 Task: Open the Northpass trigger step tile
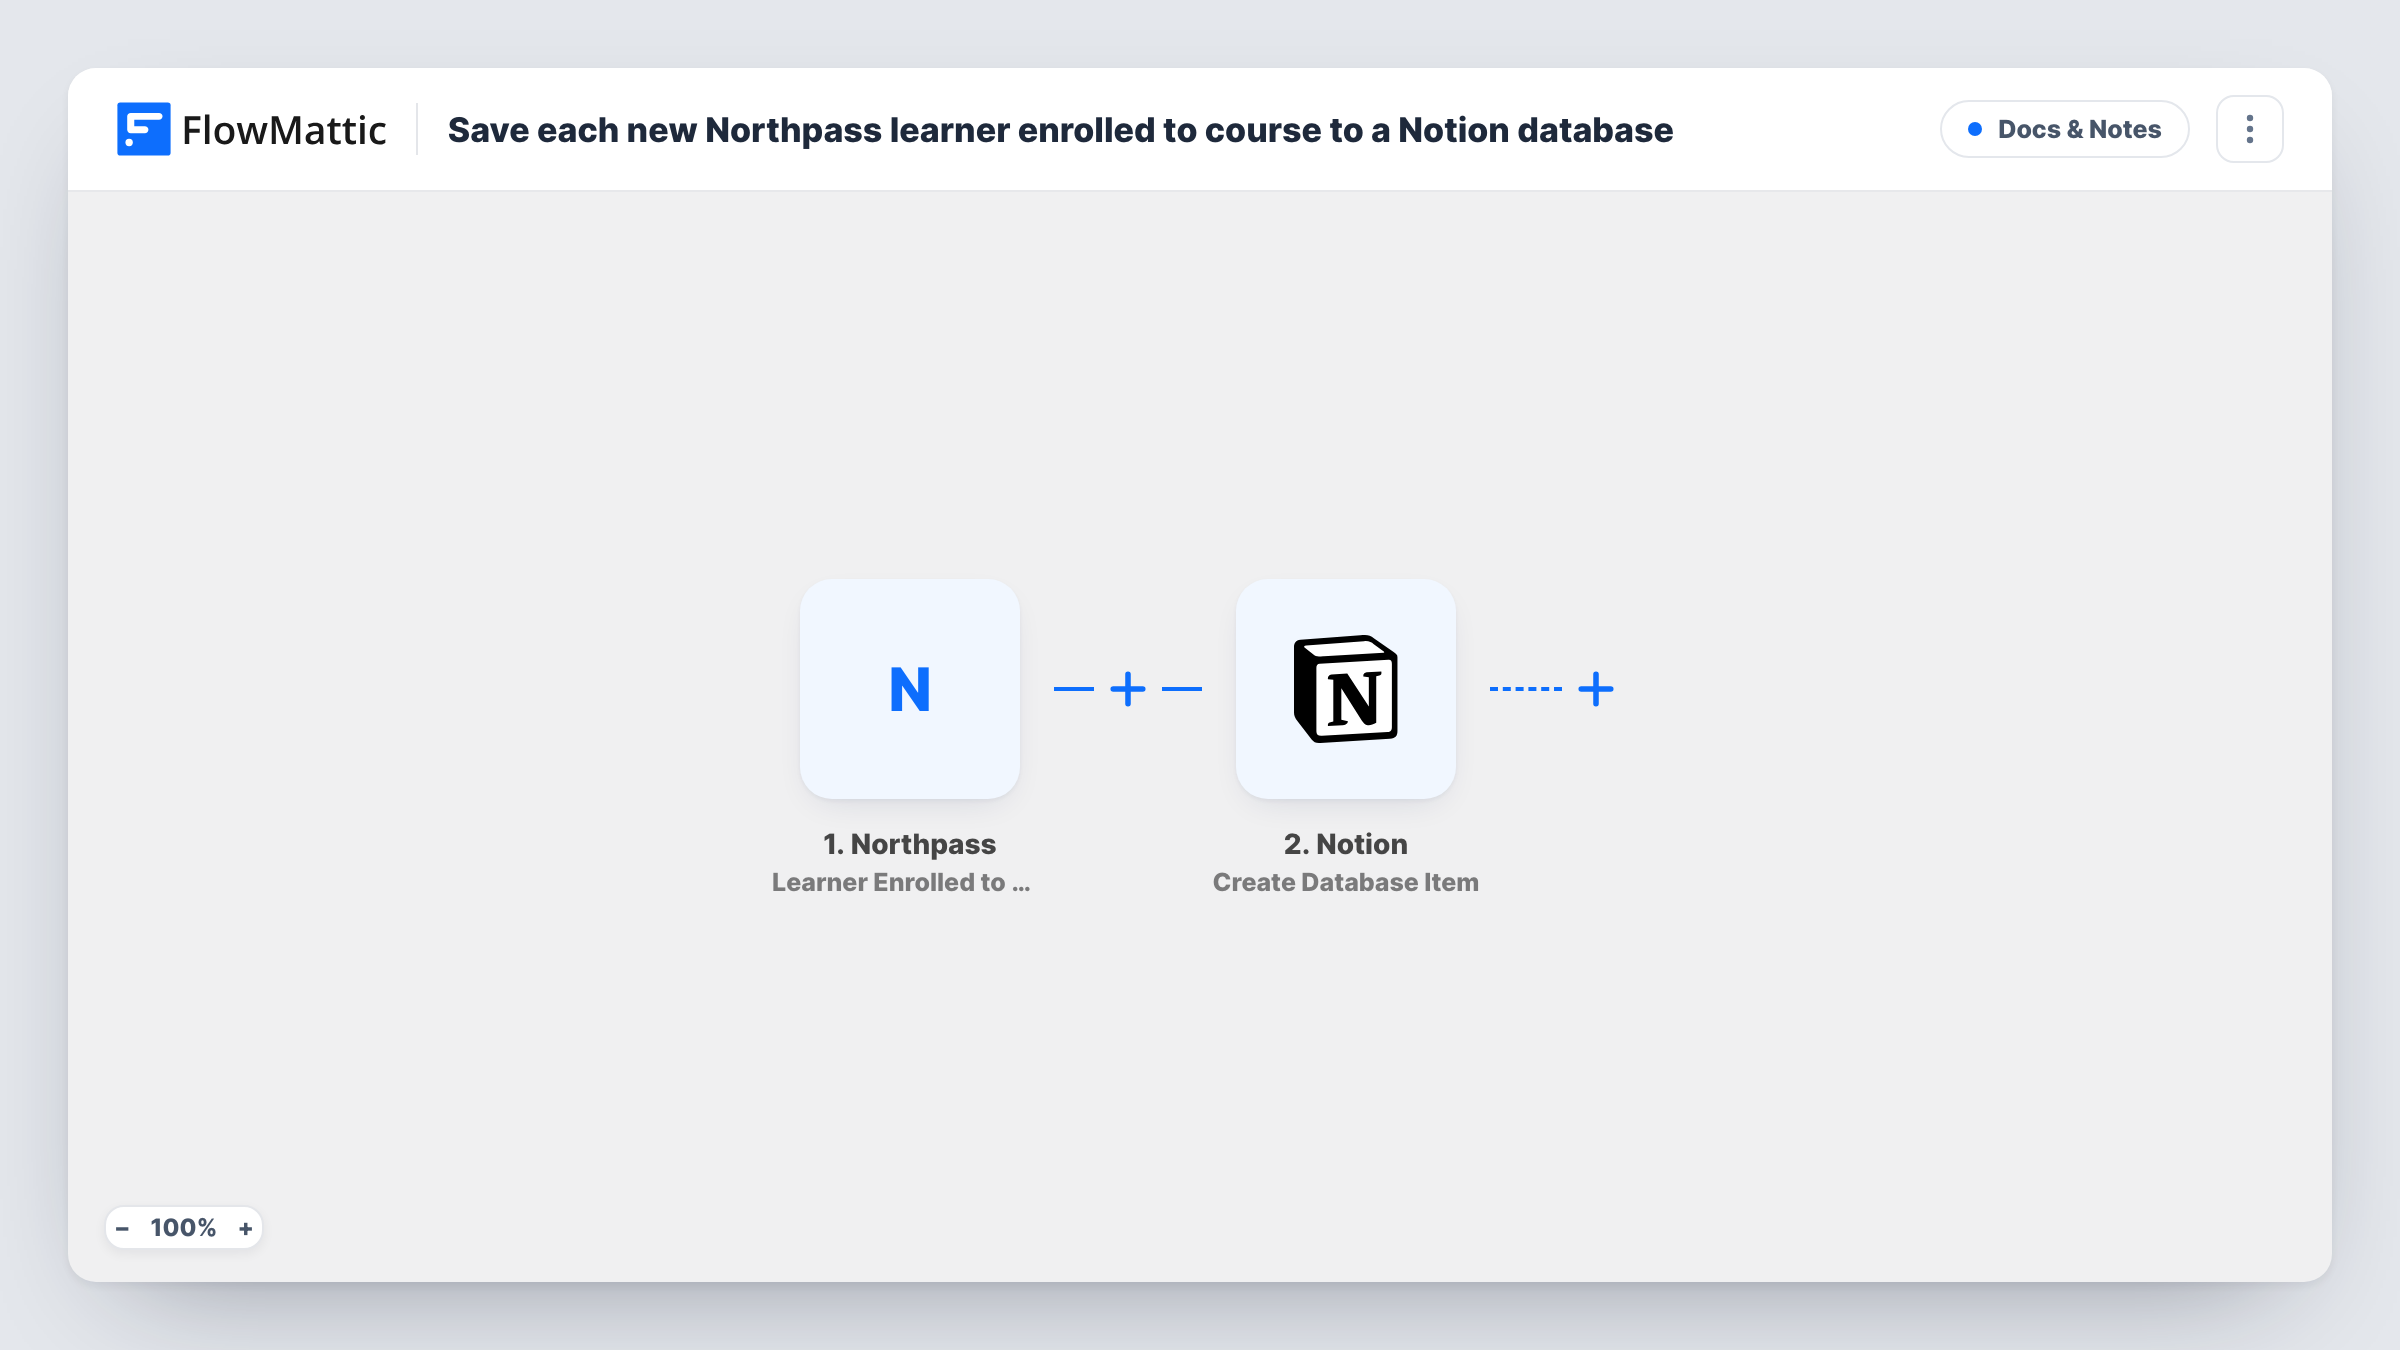[x=910, y=689]
